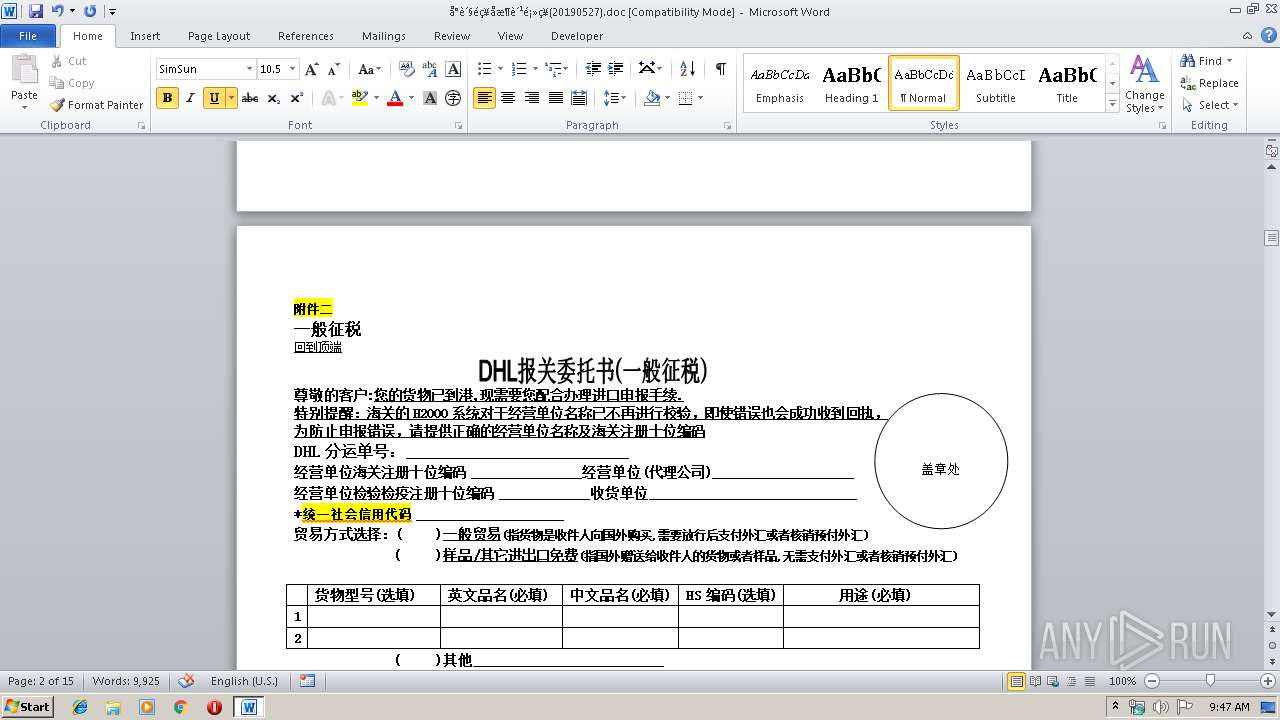Click the Increase Indent icon

[616, 69]
